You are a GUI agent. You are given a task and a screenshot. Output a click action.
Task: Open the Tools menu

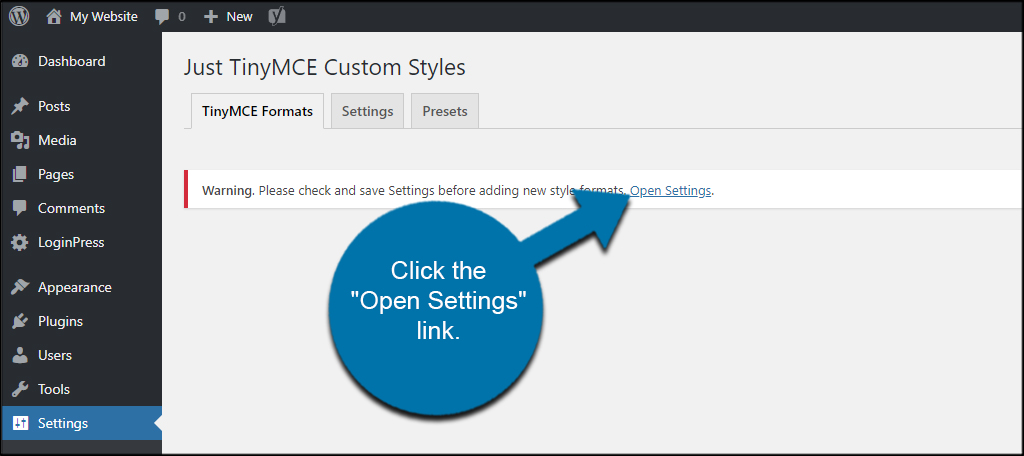81,389
